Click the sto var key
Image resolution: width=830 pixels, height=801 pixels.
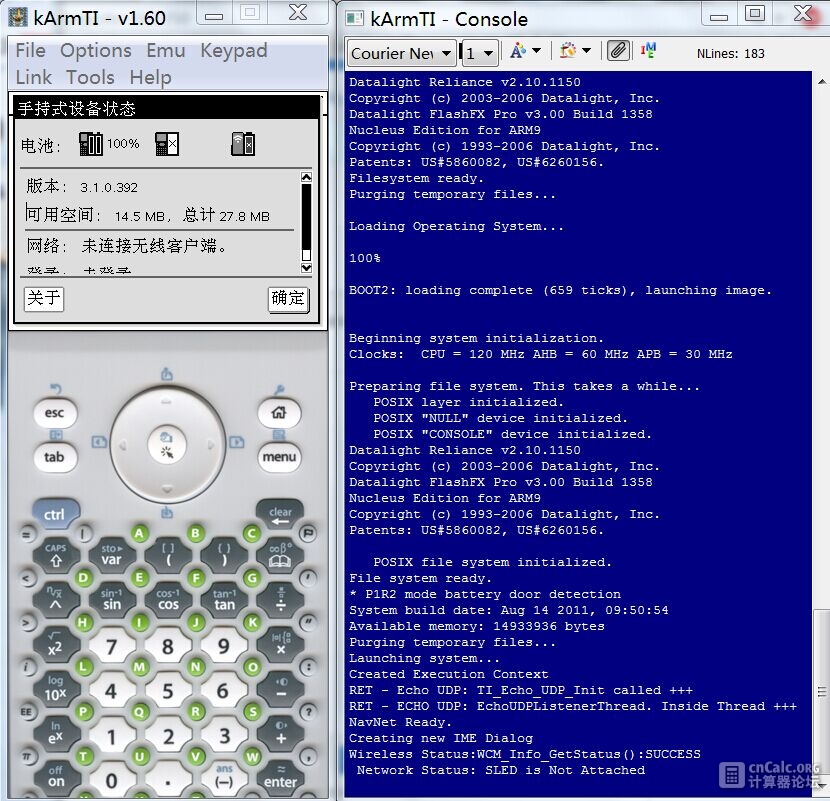click(112, 555)
